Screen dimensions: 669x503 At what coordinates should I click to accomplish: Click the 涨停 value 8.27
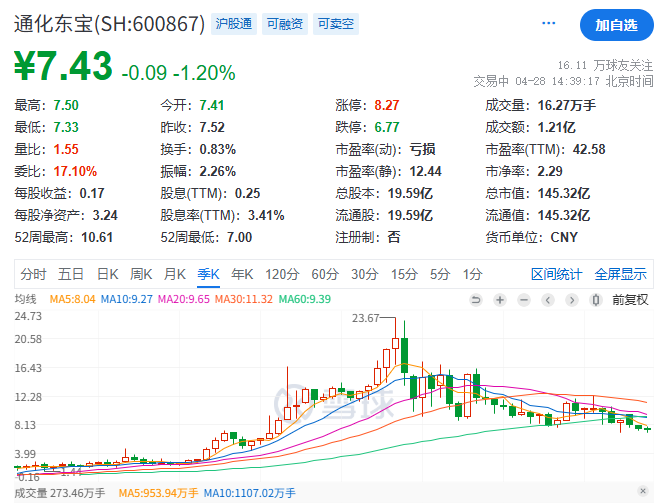[x=387, y=105]
